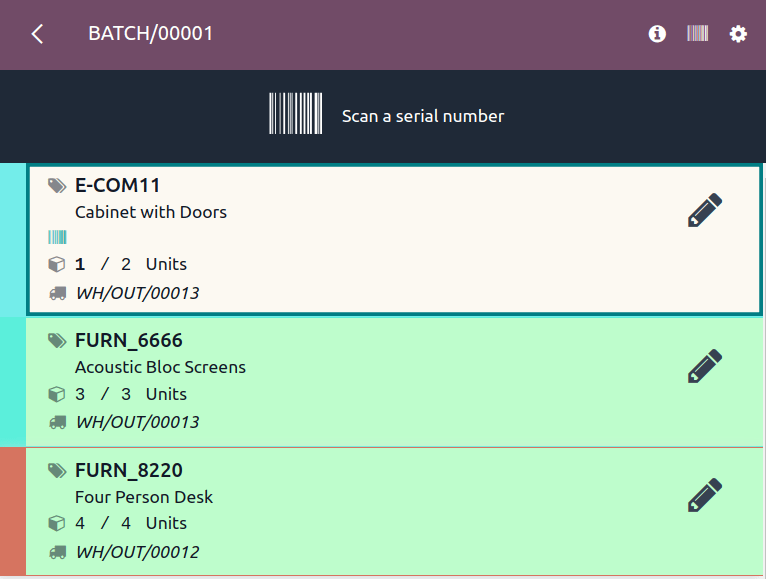Viewport: 766px width, 579px height.
Task: Go back using the left arrow
Action: [37, 34]
